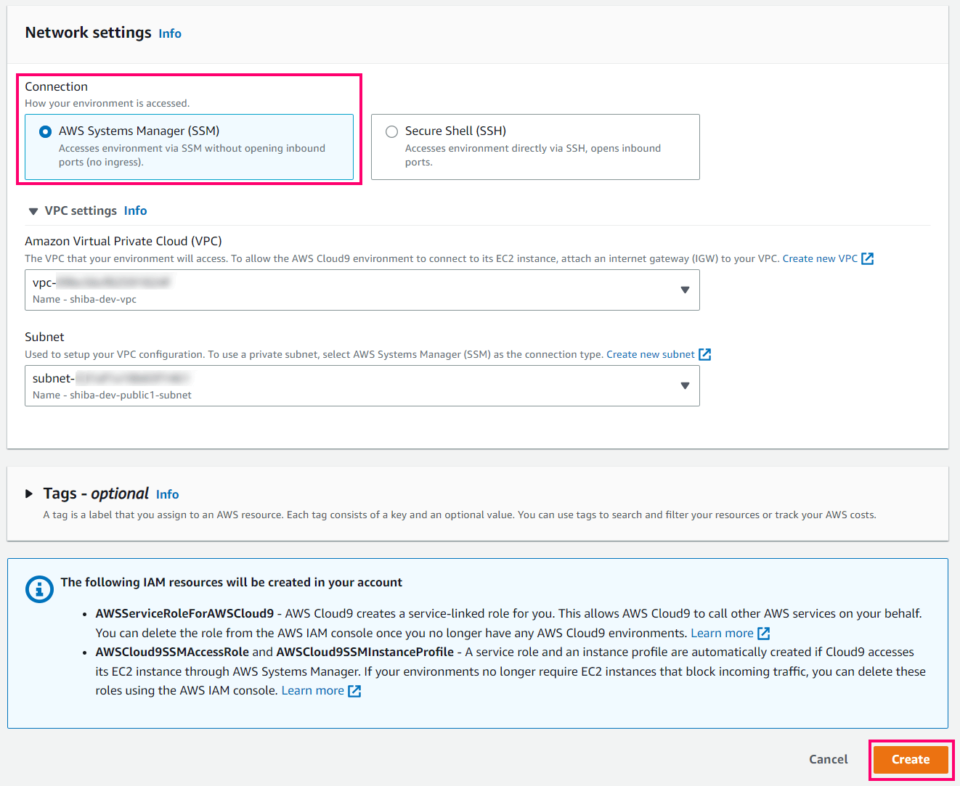The image size is (960, 786).
Task: Expand the Tags - optional section
Action: click(27, 493)
